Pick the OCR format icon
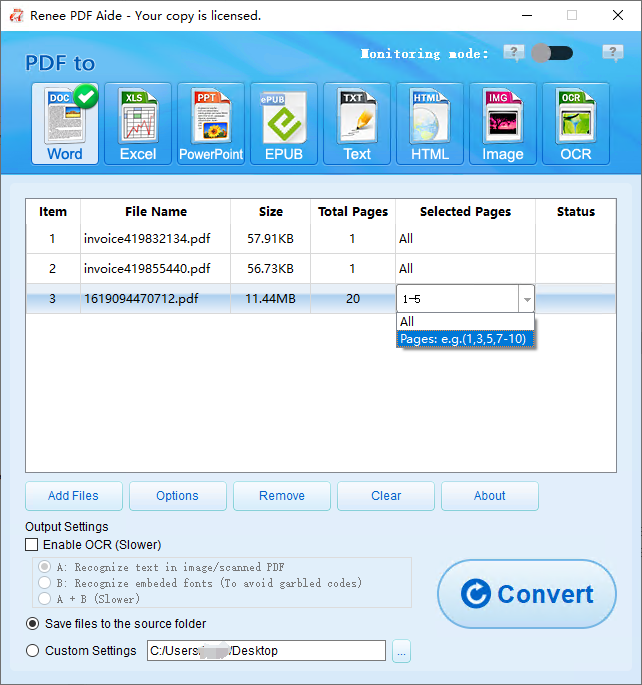Image resolution: width=642 pixels, height=685 pixels. (576, 123)
